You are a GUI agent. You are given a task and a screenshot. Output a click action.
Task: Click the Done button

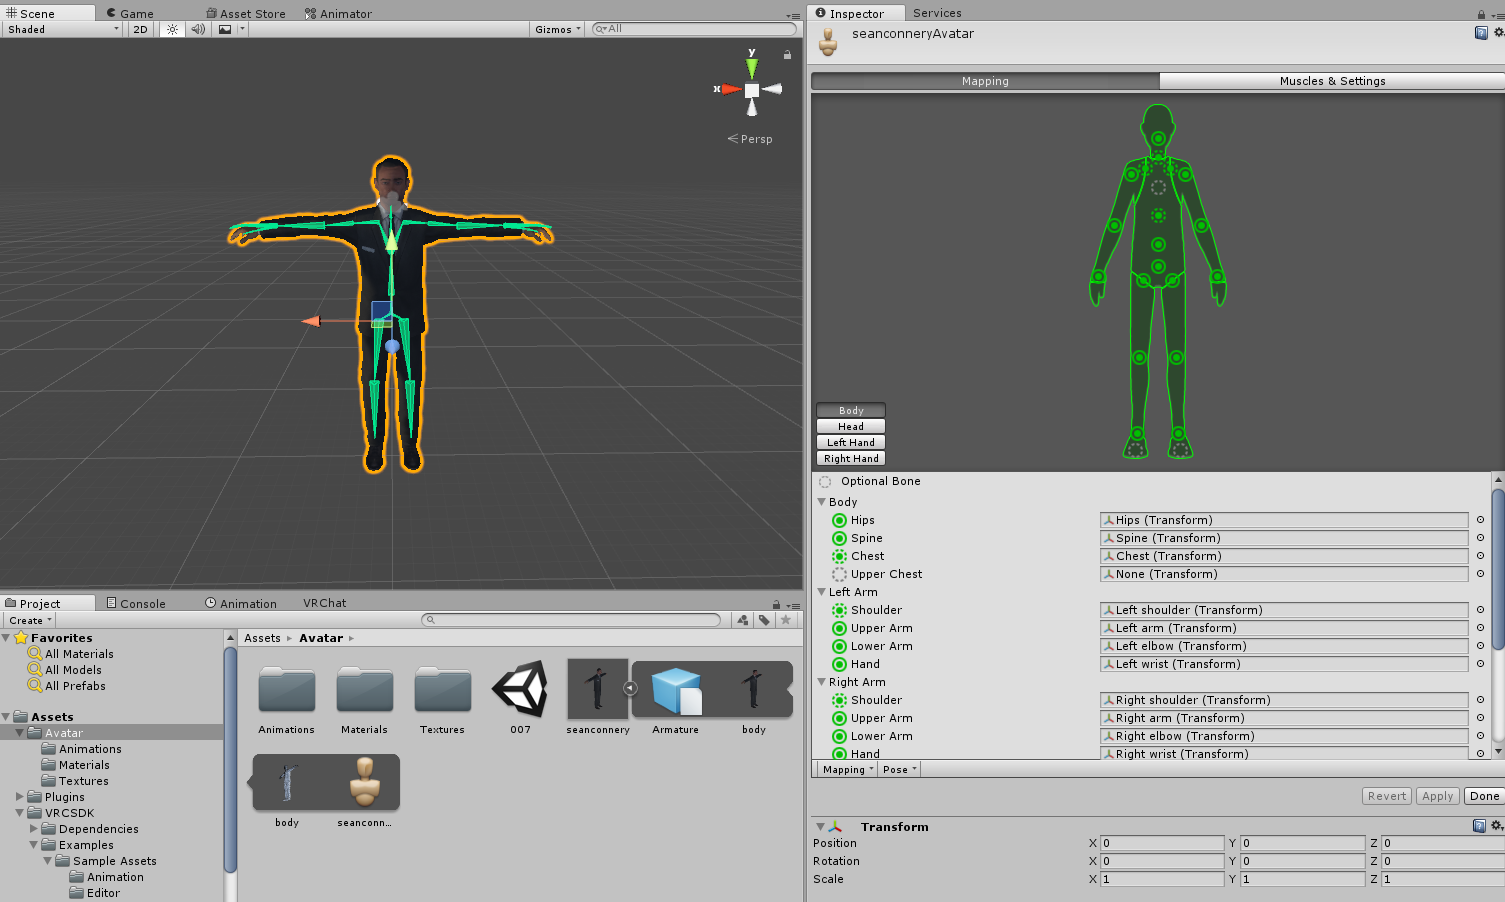point(1484,796)
